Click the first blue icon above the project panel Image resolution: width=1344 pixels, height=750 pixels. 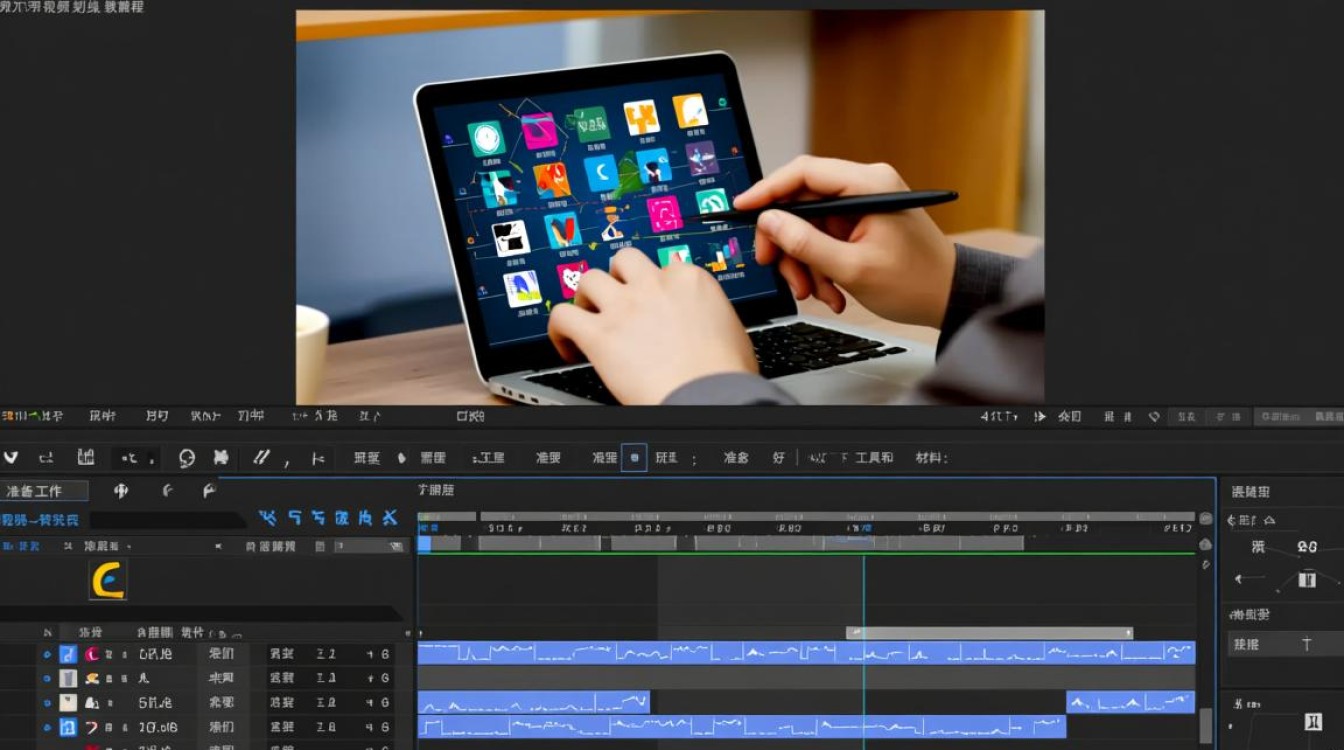point(267,517)
